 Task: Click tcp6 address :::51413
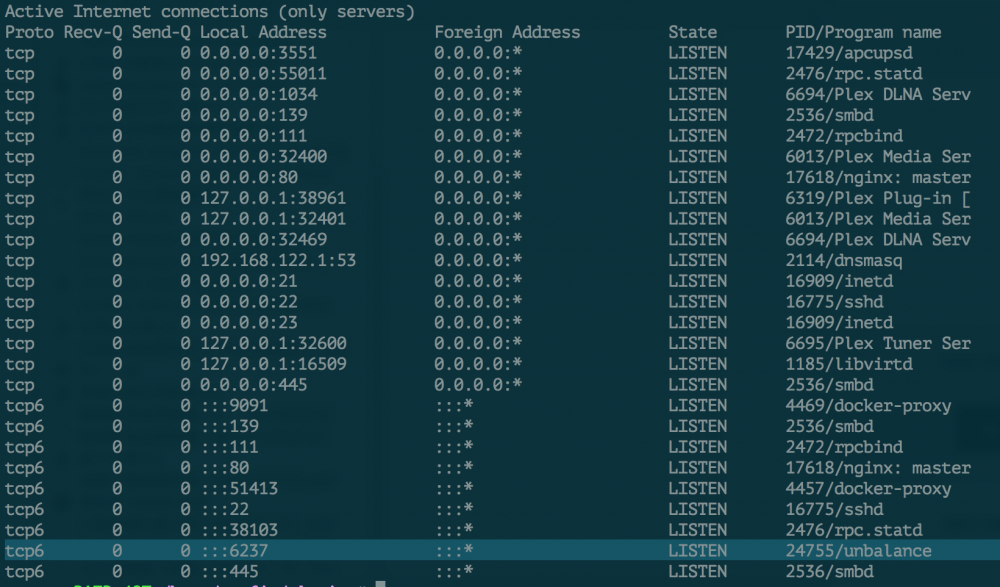pyautogui.click(x=239, y=489)
